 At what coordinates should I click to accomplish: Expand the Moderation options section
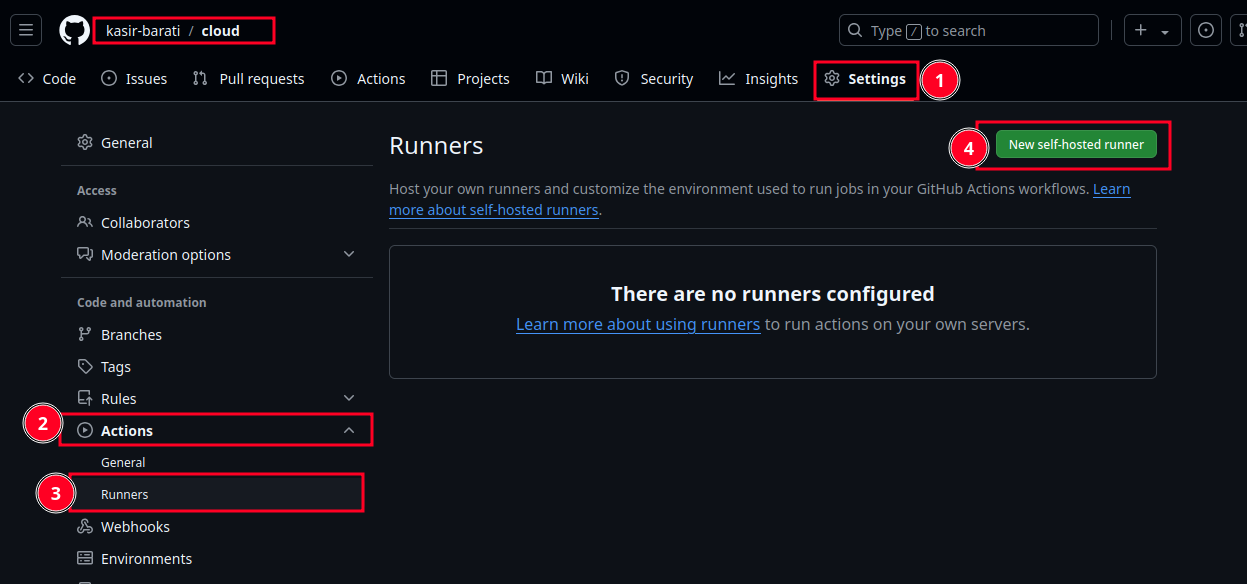349,254
